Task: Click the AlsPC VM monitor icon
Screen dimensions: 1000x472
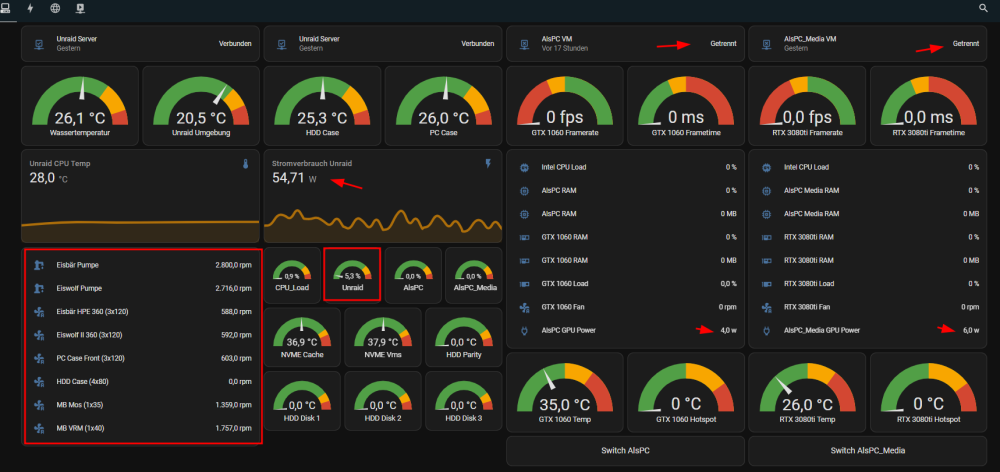Action: point(524,43)
